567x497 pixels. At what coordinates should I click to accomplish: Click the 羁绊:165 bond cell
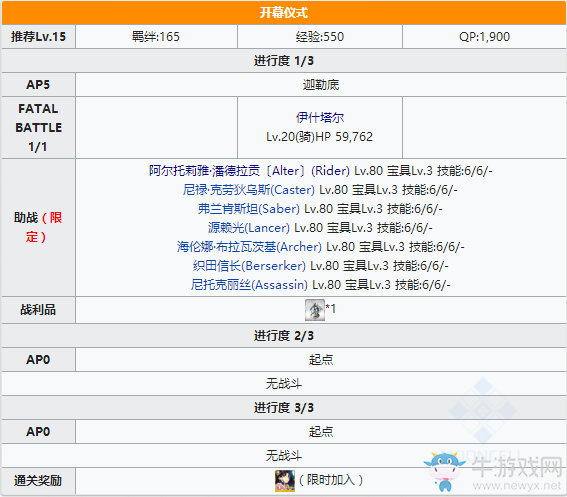tap(156, 37)
